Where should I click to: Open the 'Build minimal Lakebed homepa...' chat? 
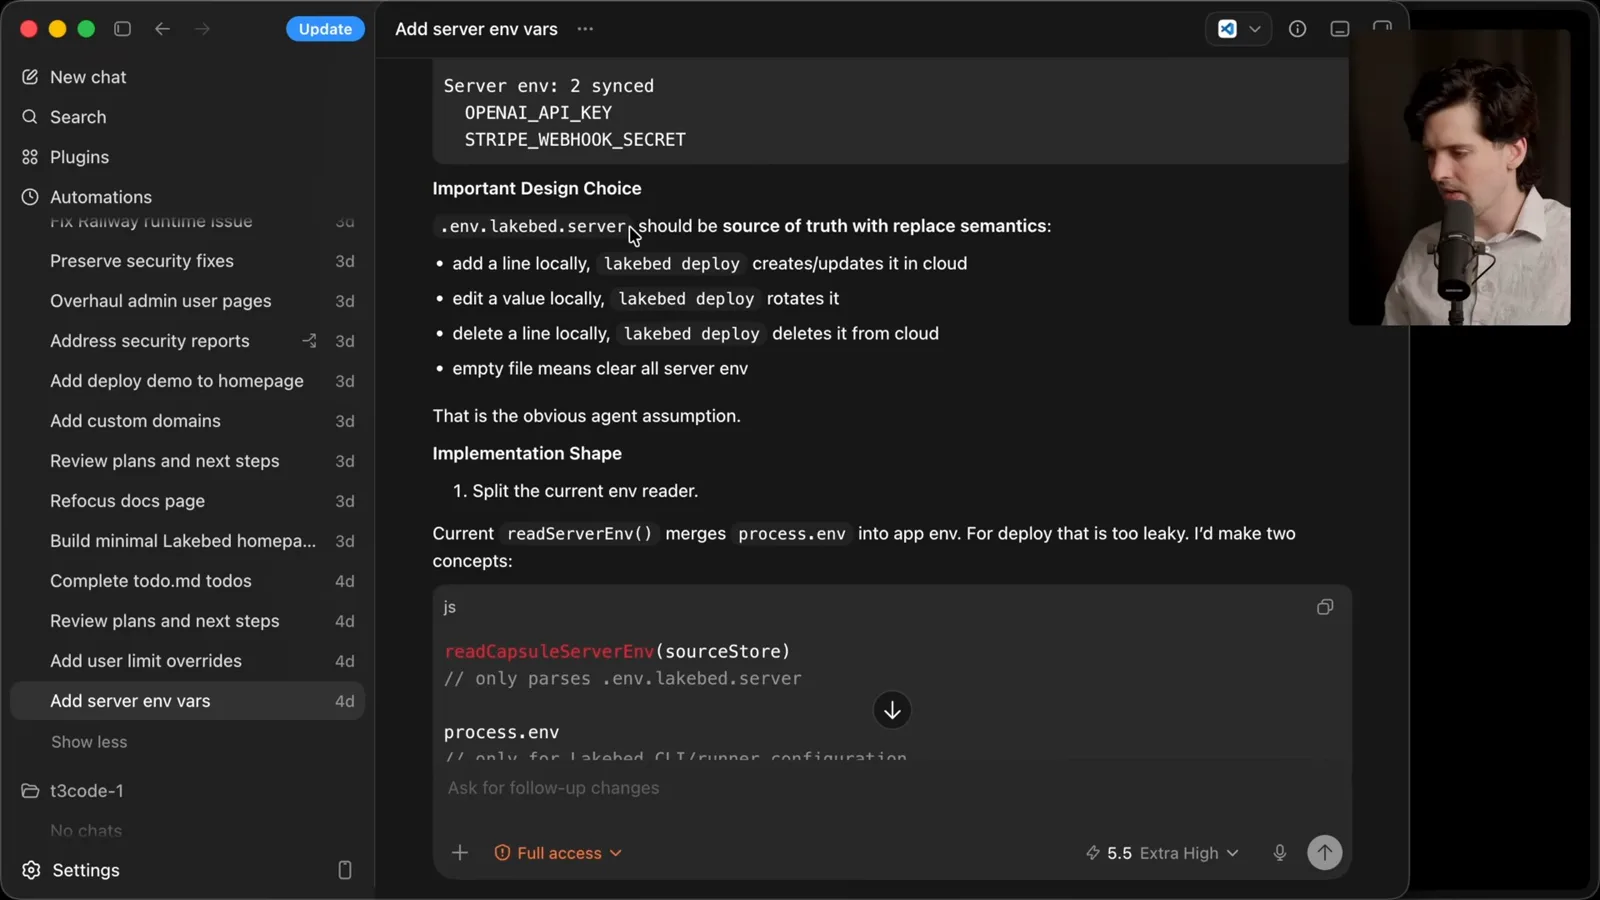pyautogui.click(x=187, y=541)
